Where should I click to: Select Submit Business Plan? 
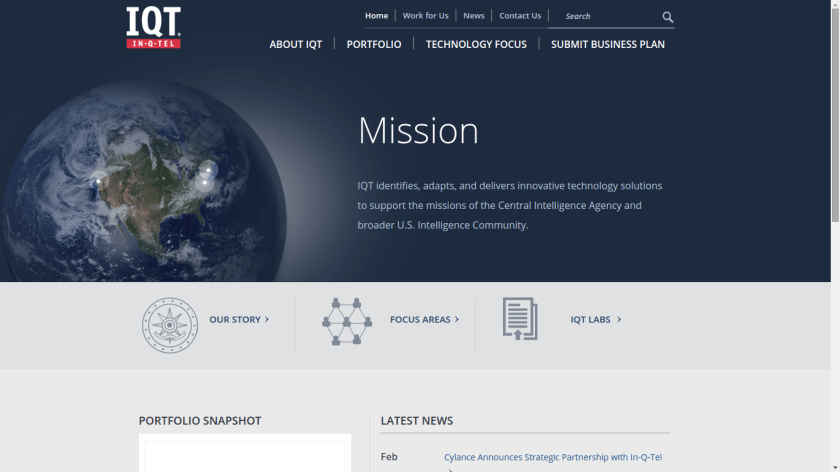click(x=608, y=45)
